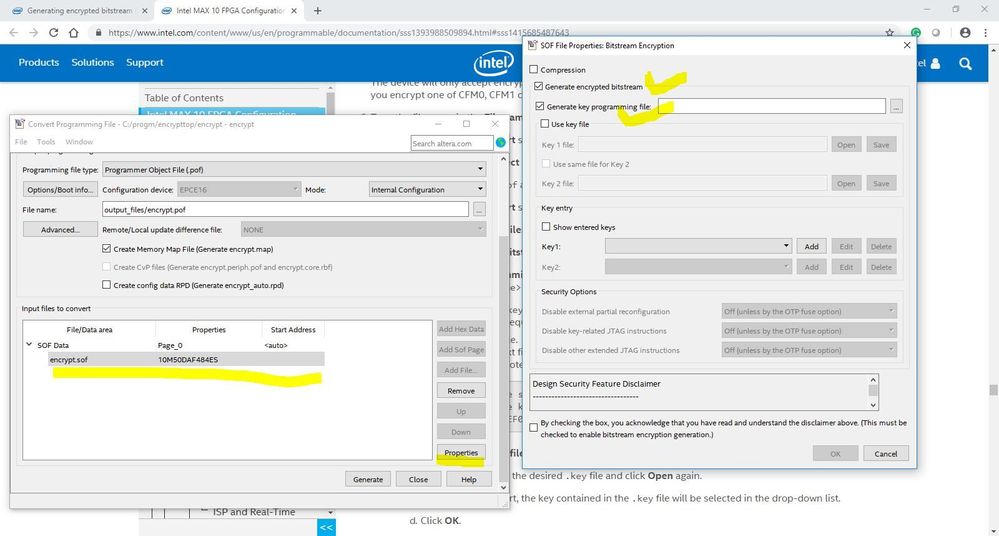The image size is (999, 536).
Task: Open the Tools menu
Action: pos(46,141)
